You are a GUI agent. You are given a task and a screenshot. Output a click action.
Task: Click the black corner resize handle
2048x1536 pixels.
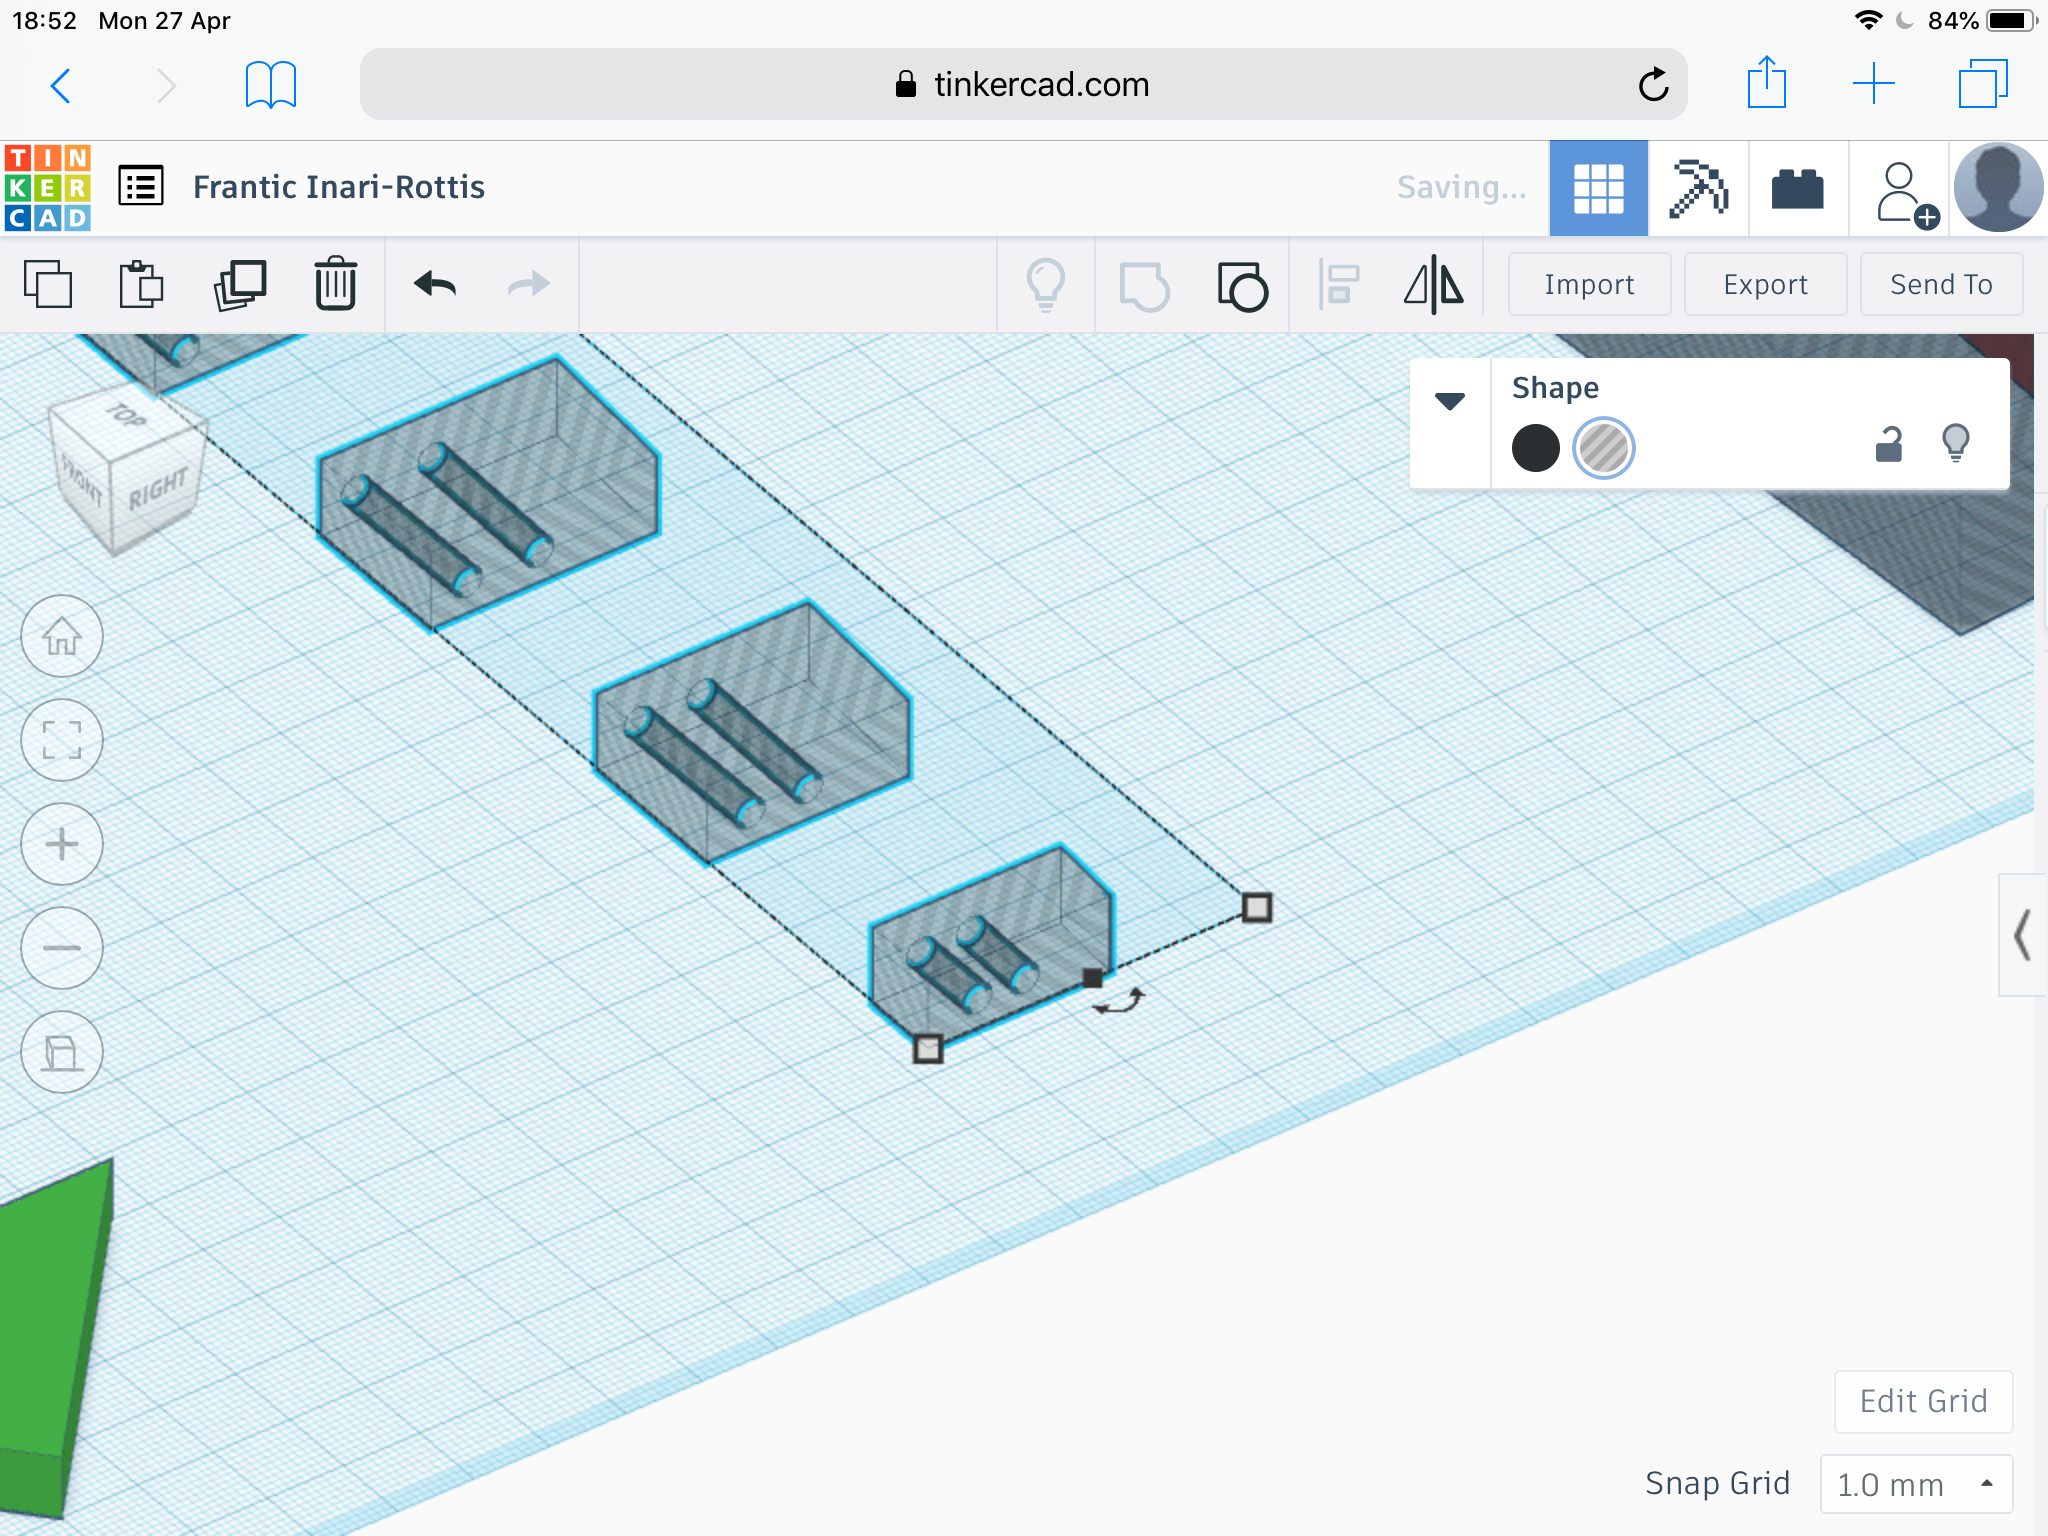click(1093, 977)
